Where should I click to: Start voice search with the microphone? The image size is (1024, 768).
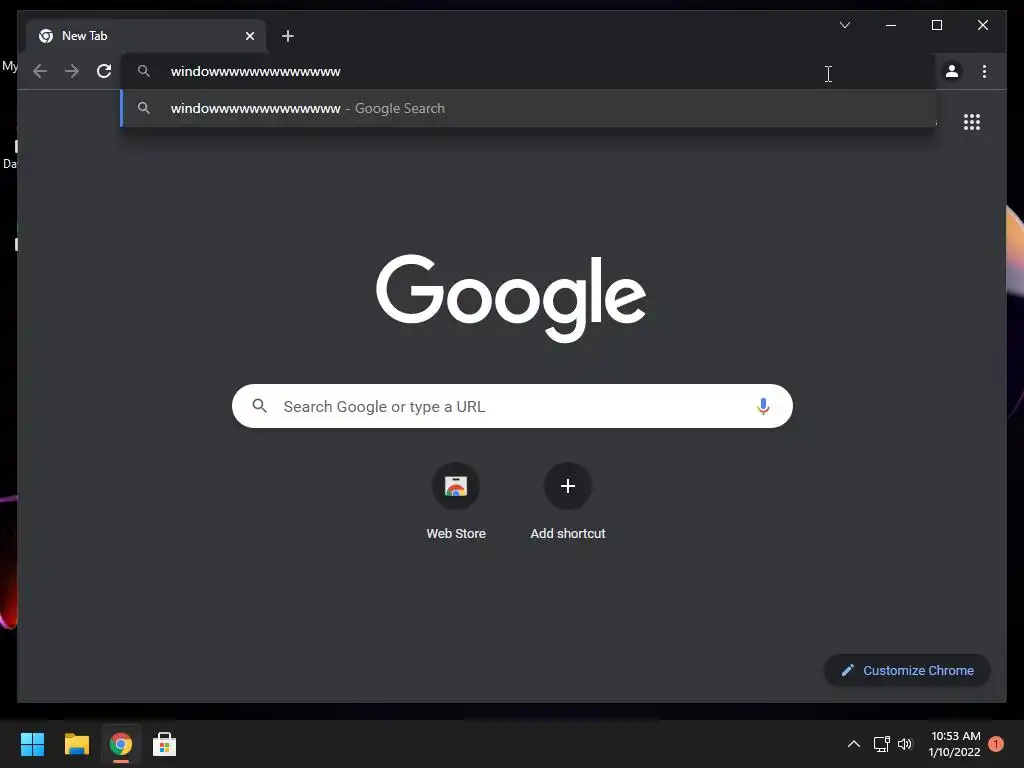coord(763,406)
